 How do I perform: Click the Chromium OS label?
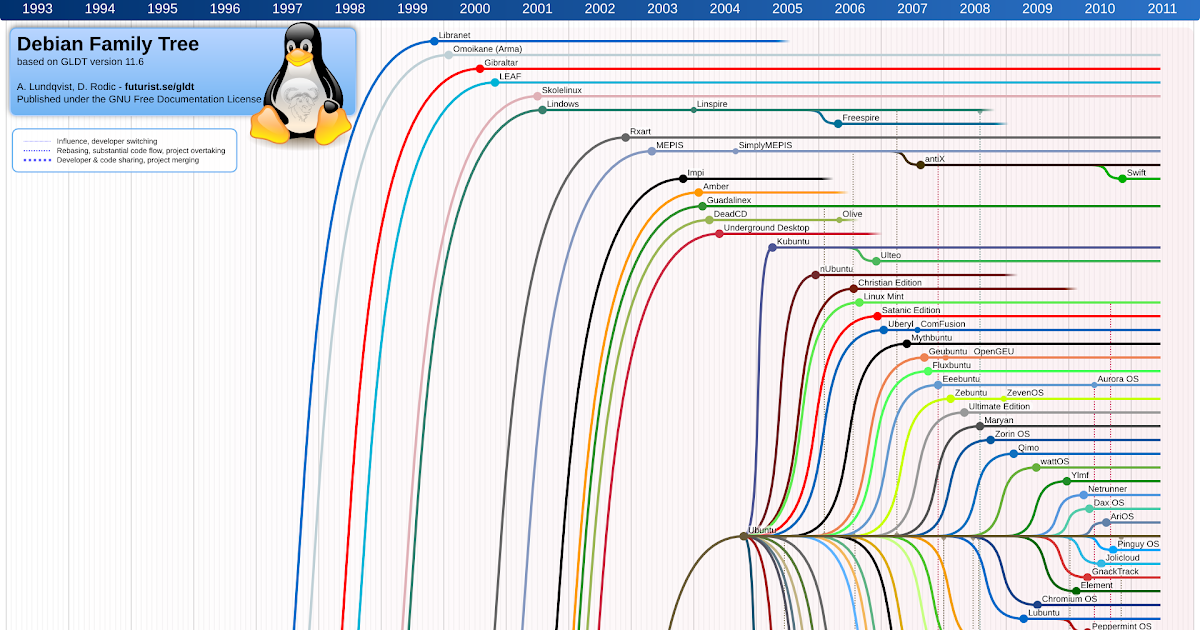pos(1069,599)
